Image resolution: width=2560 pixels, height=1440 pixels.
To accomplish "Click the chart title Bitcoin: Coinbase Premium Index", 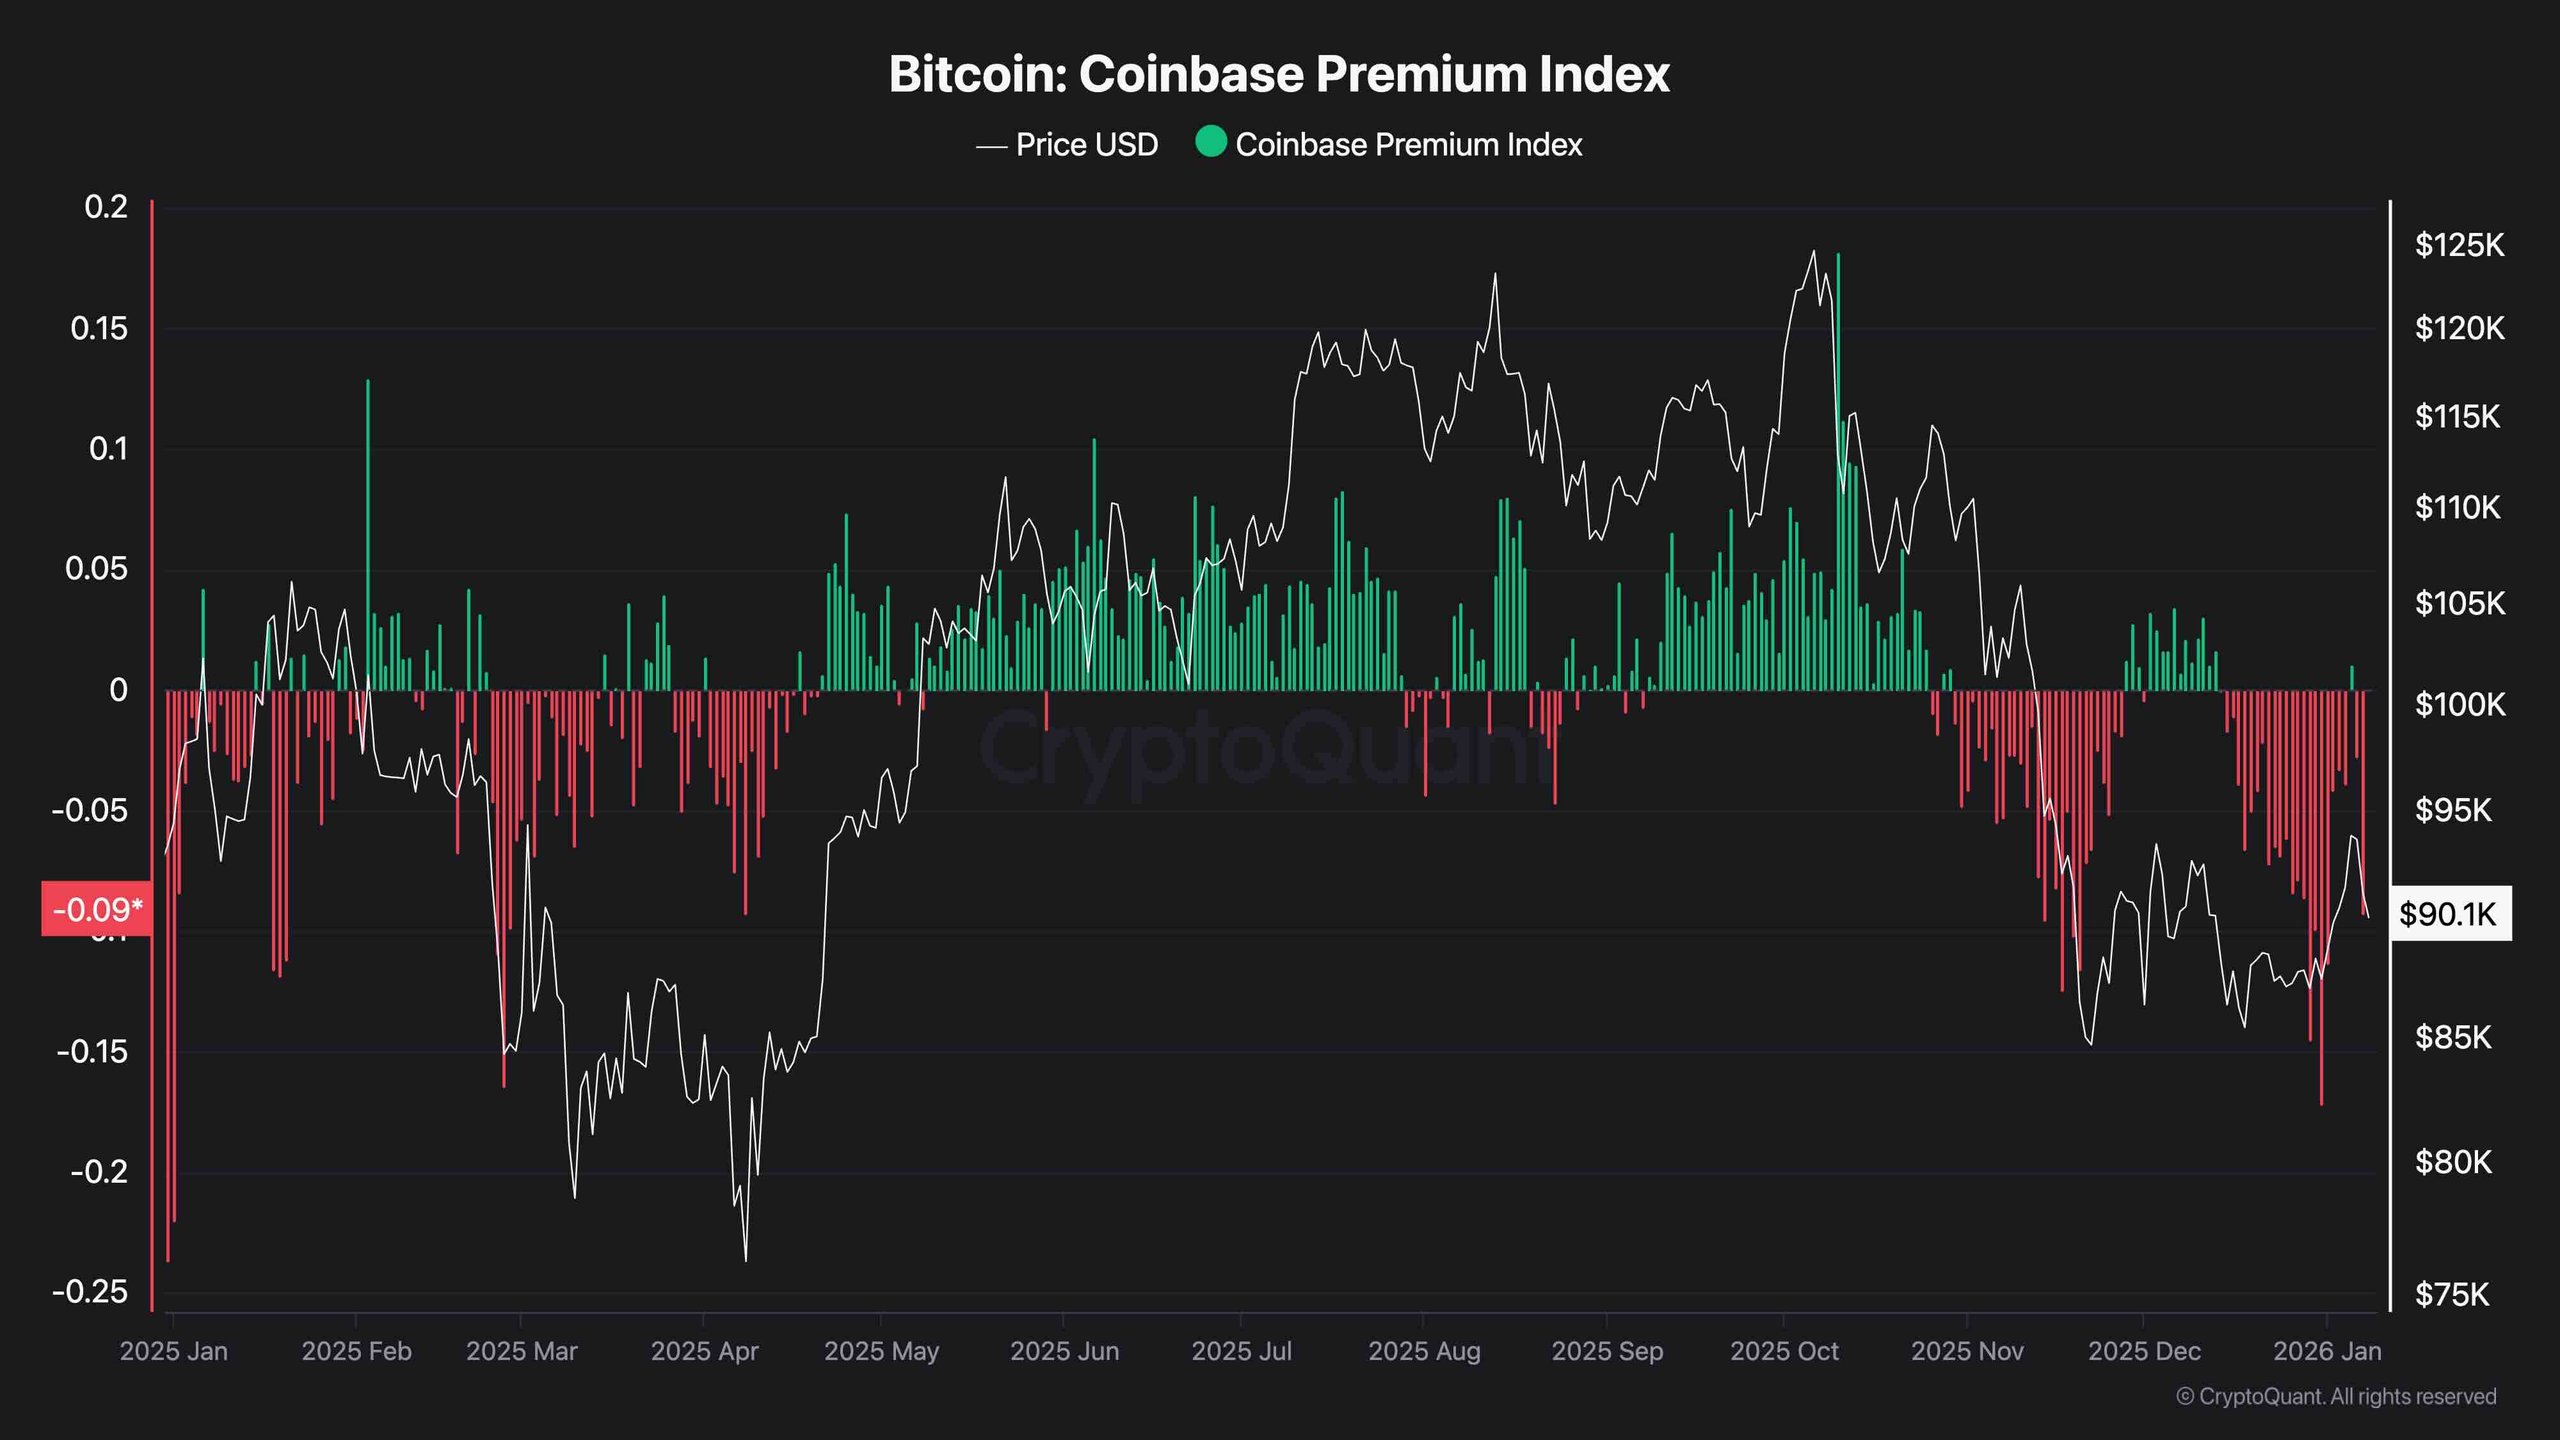I will 1279,74.
